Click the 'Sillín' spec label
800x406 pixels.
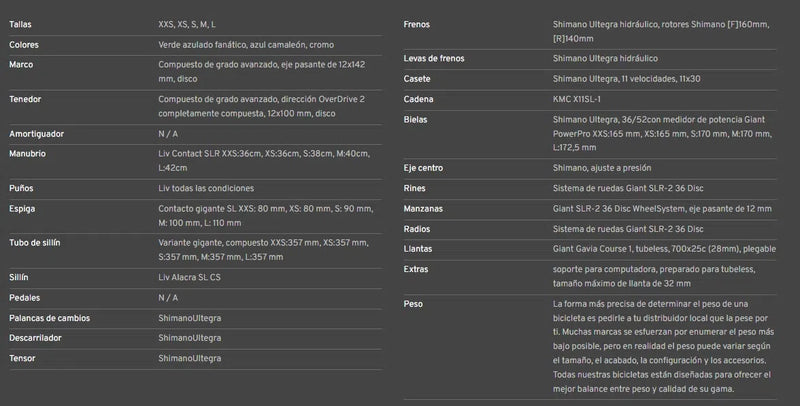click(19, 277)
